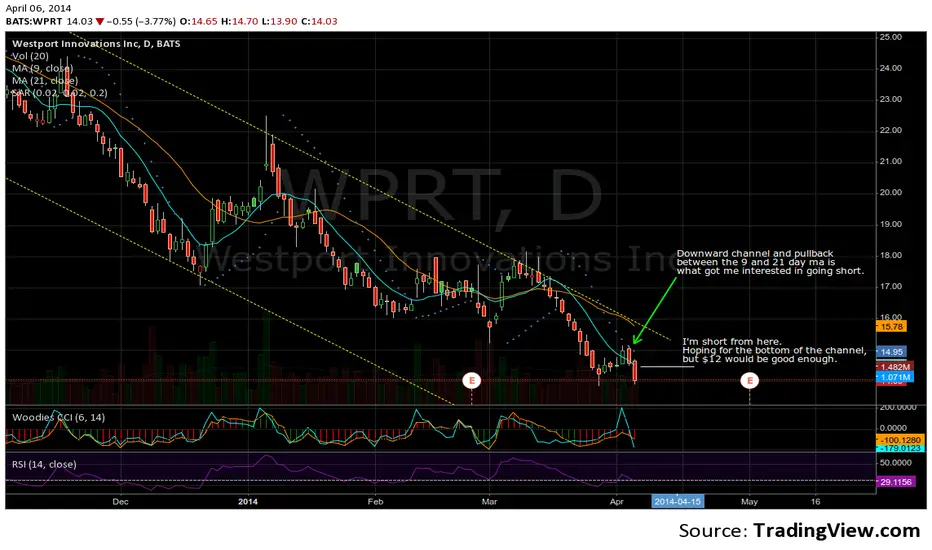
Task: Click the BATS:WPRT ticker symbol in header
Action: tap(34, 21)
